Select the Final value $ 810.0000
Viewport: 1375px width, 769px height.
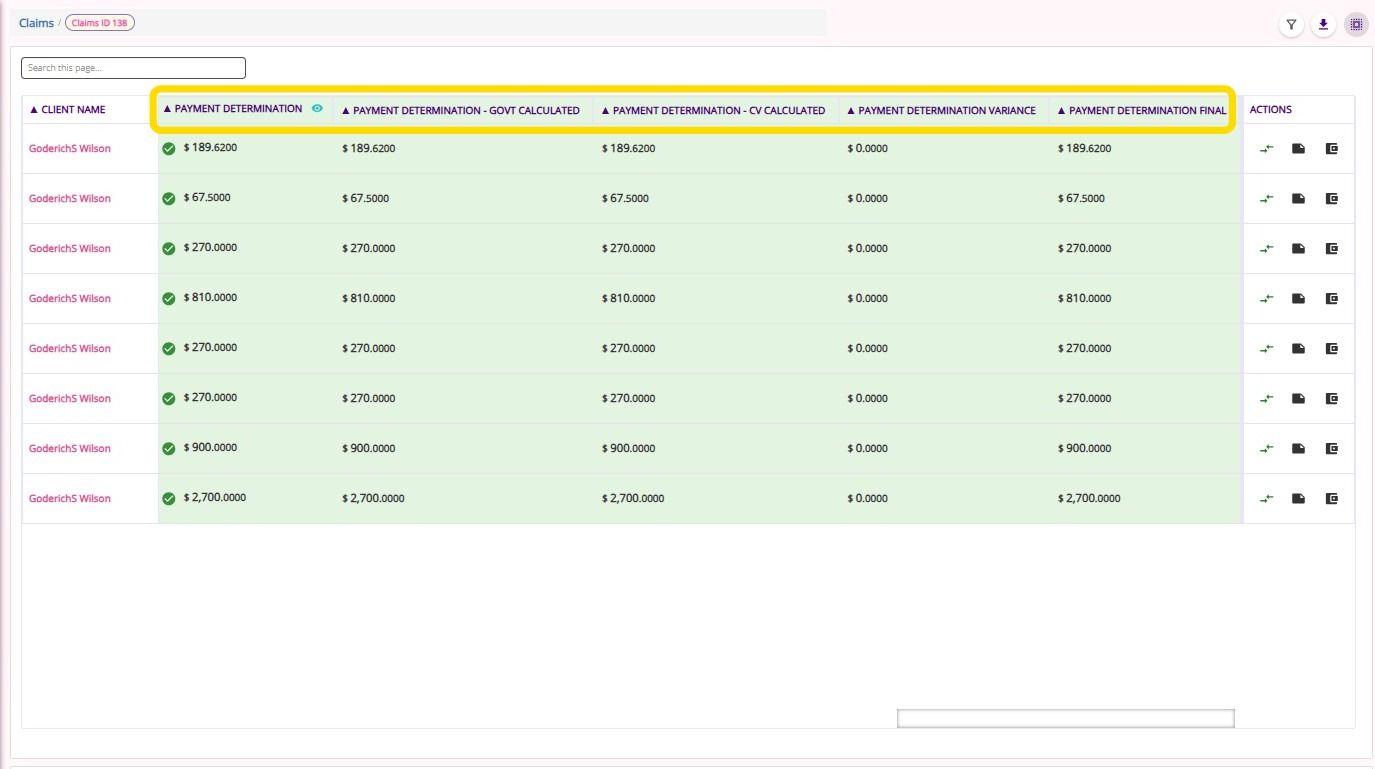1084,299
